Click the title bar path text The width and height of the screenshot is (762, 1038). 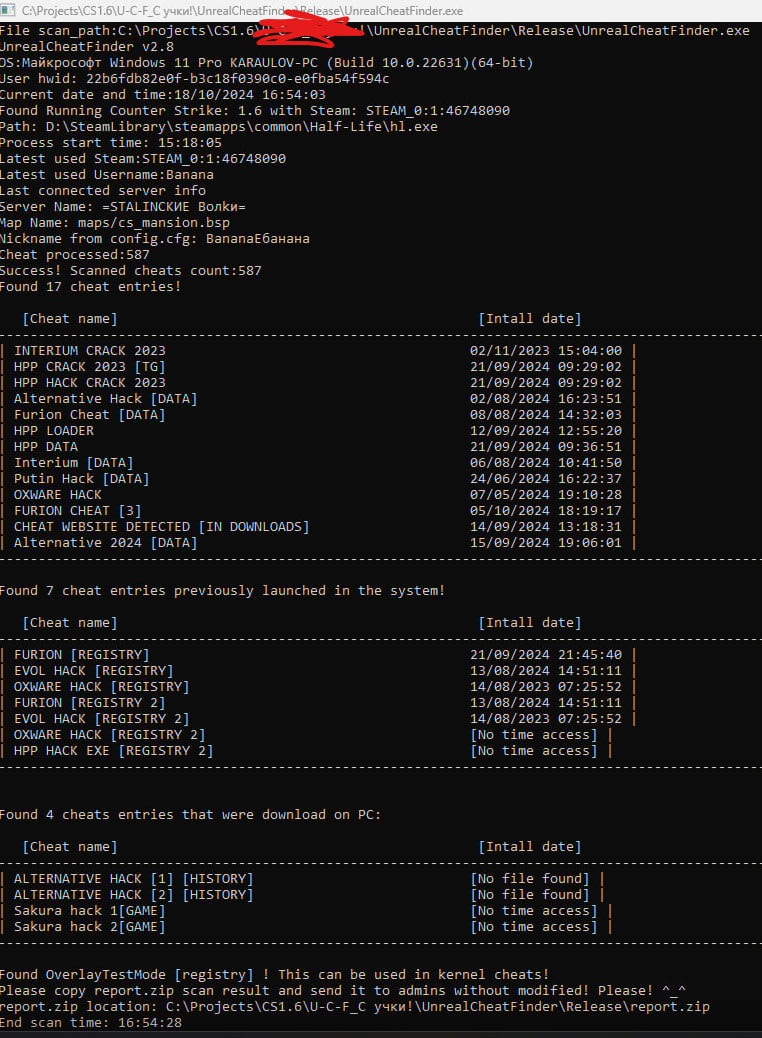(242, 11)
